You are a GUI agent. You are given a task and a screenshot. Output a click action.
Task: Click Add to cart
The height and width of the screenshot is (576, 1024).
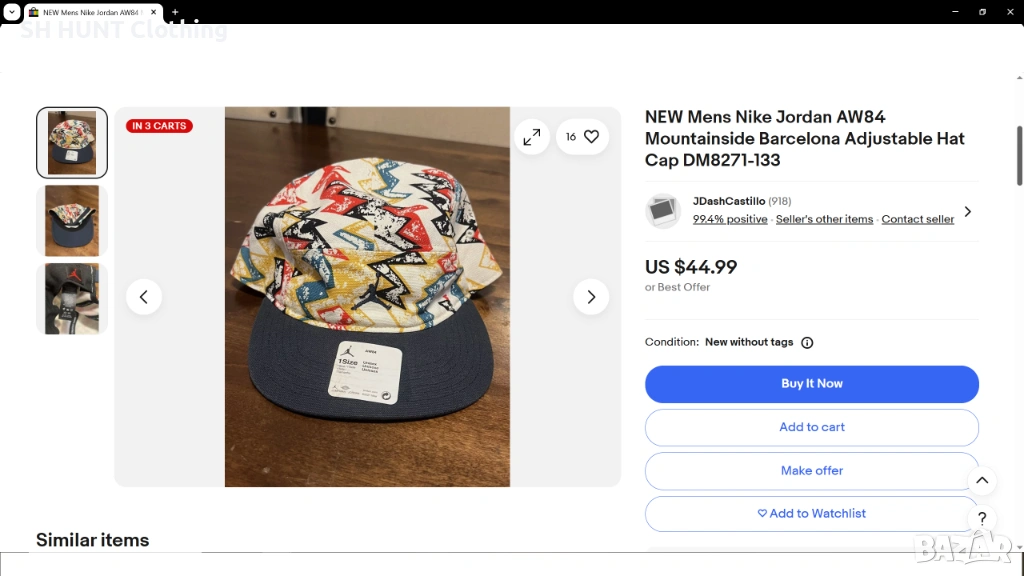pos(811,427)
